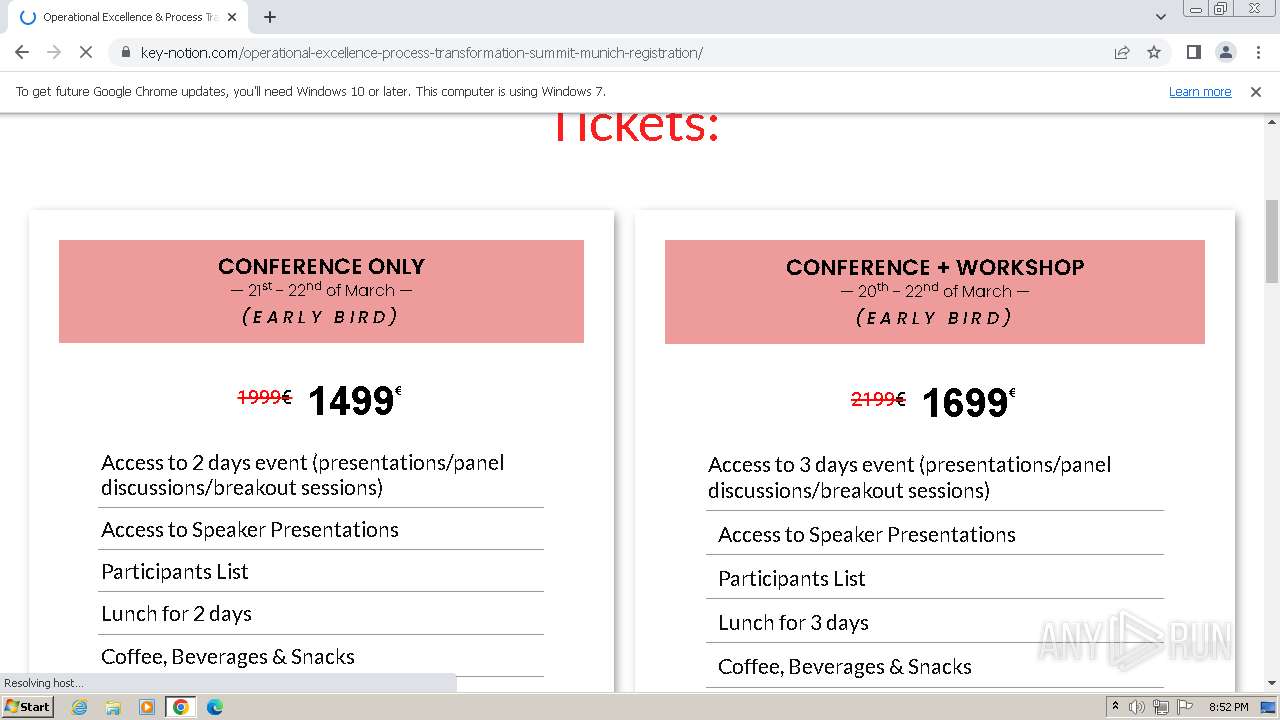This screenshot has width=1280, height=720.
Task: Open the Chrome profile avatar
Action: point(1225,52)
